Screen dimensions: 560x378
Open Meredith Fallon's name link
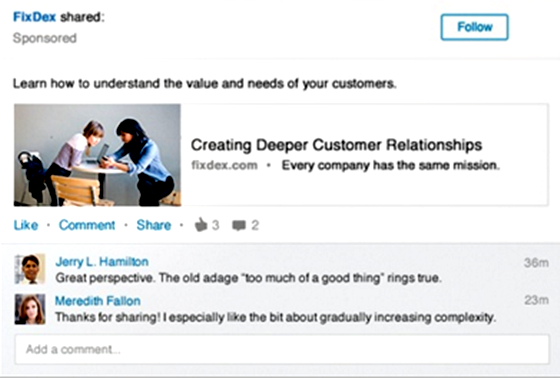pos(98,301)
